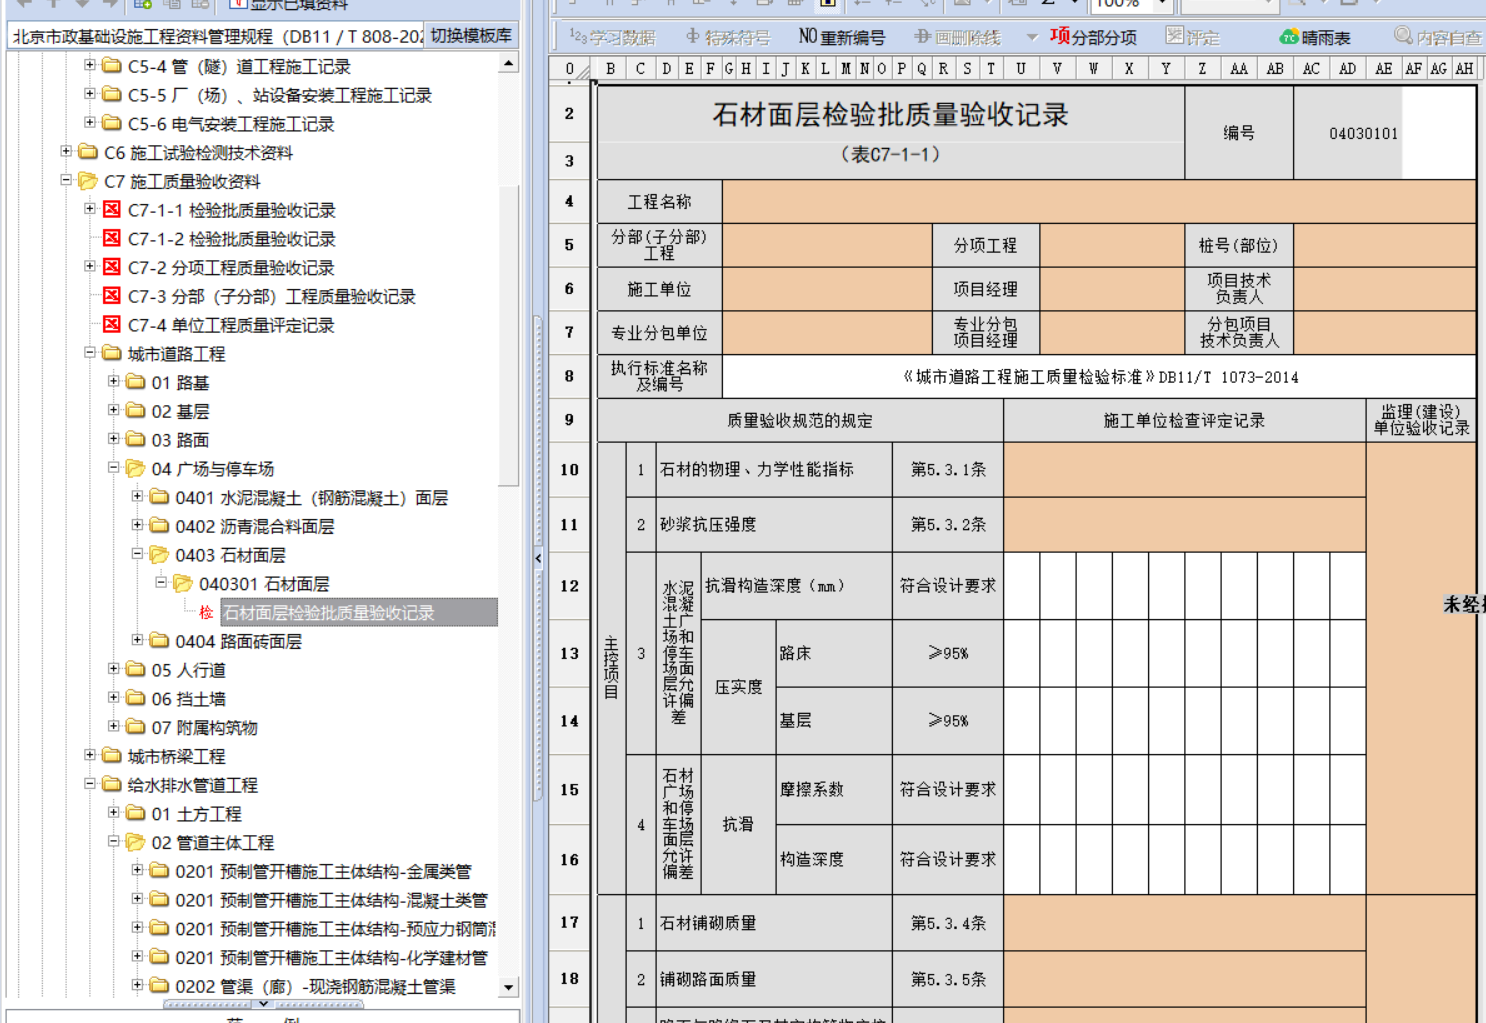Screen dimensions: 1486x1023
Task: Click the red icon of C7-1-2 检验批质量验收记录
Action: point(112,238)
